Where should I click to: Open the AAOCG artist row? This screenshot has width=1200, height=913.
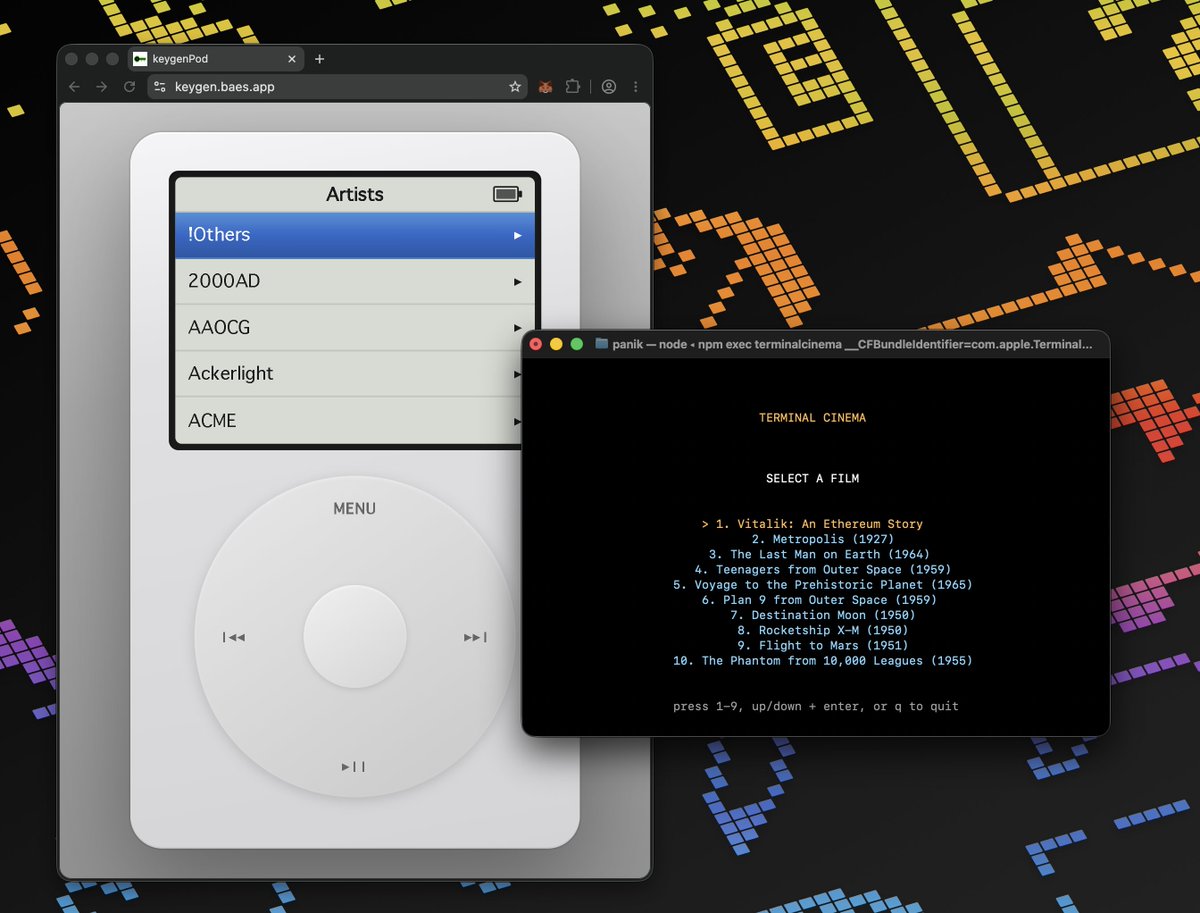[355, 328]
